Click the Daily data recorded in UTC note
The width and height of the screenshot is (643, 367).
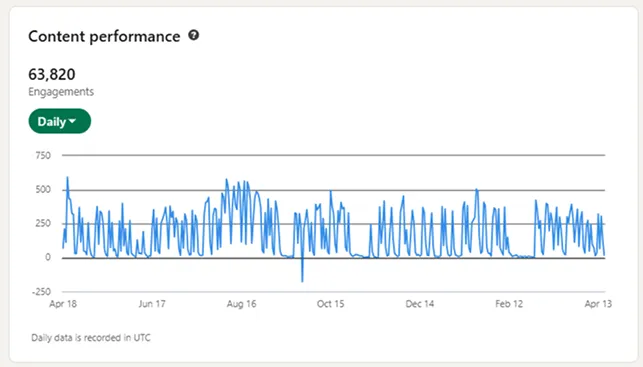click(x=91, y=338)
